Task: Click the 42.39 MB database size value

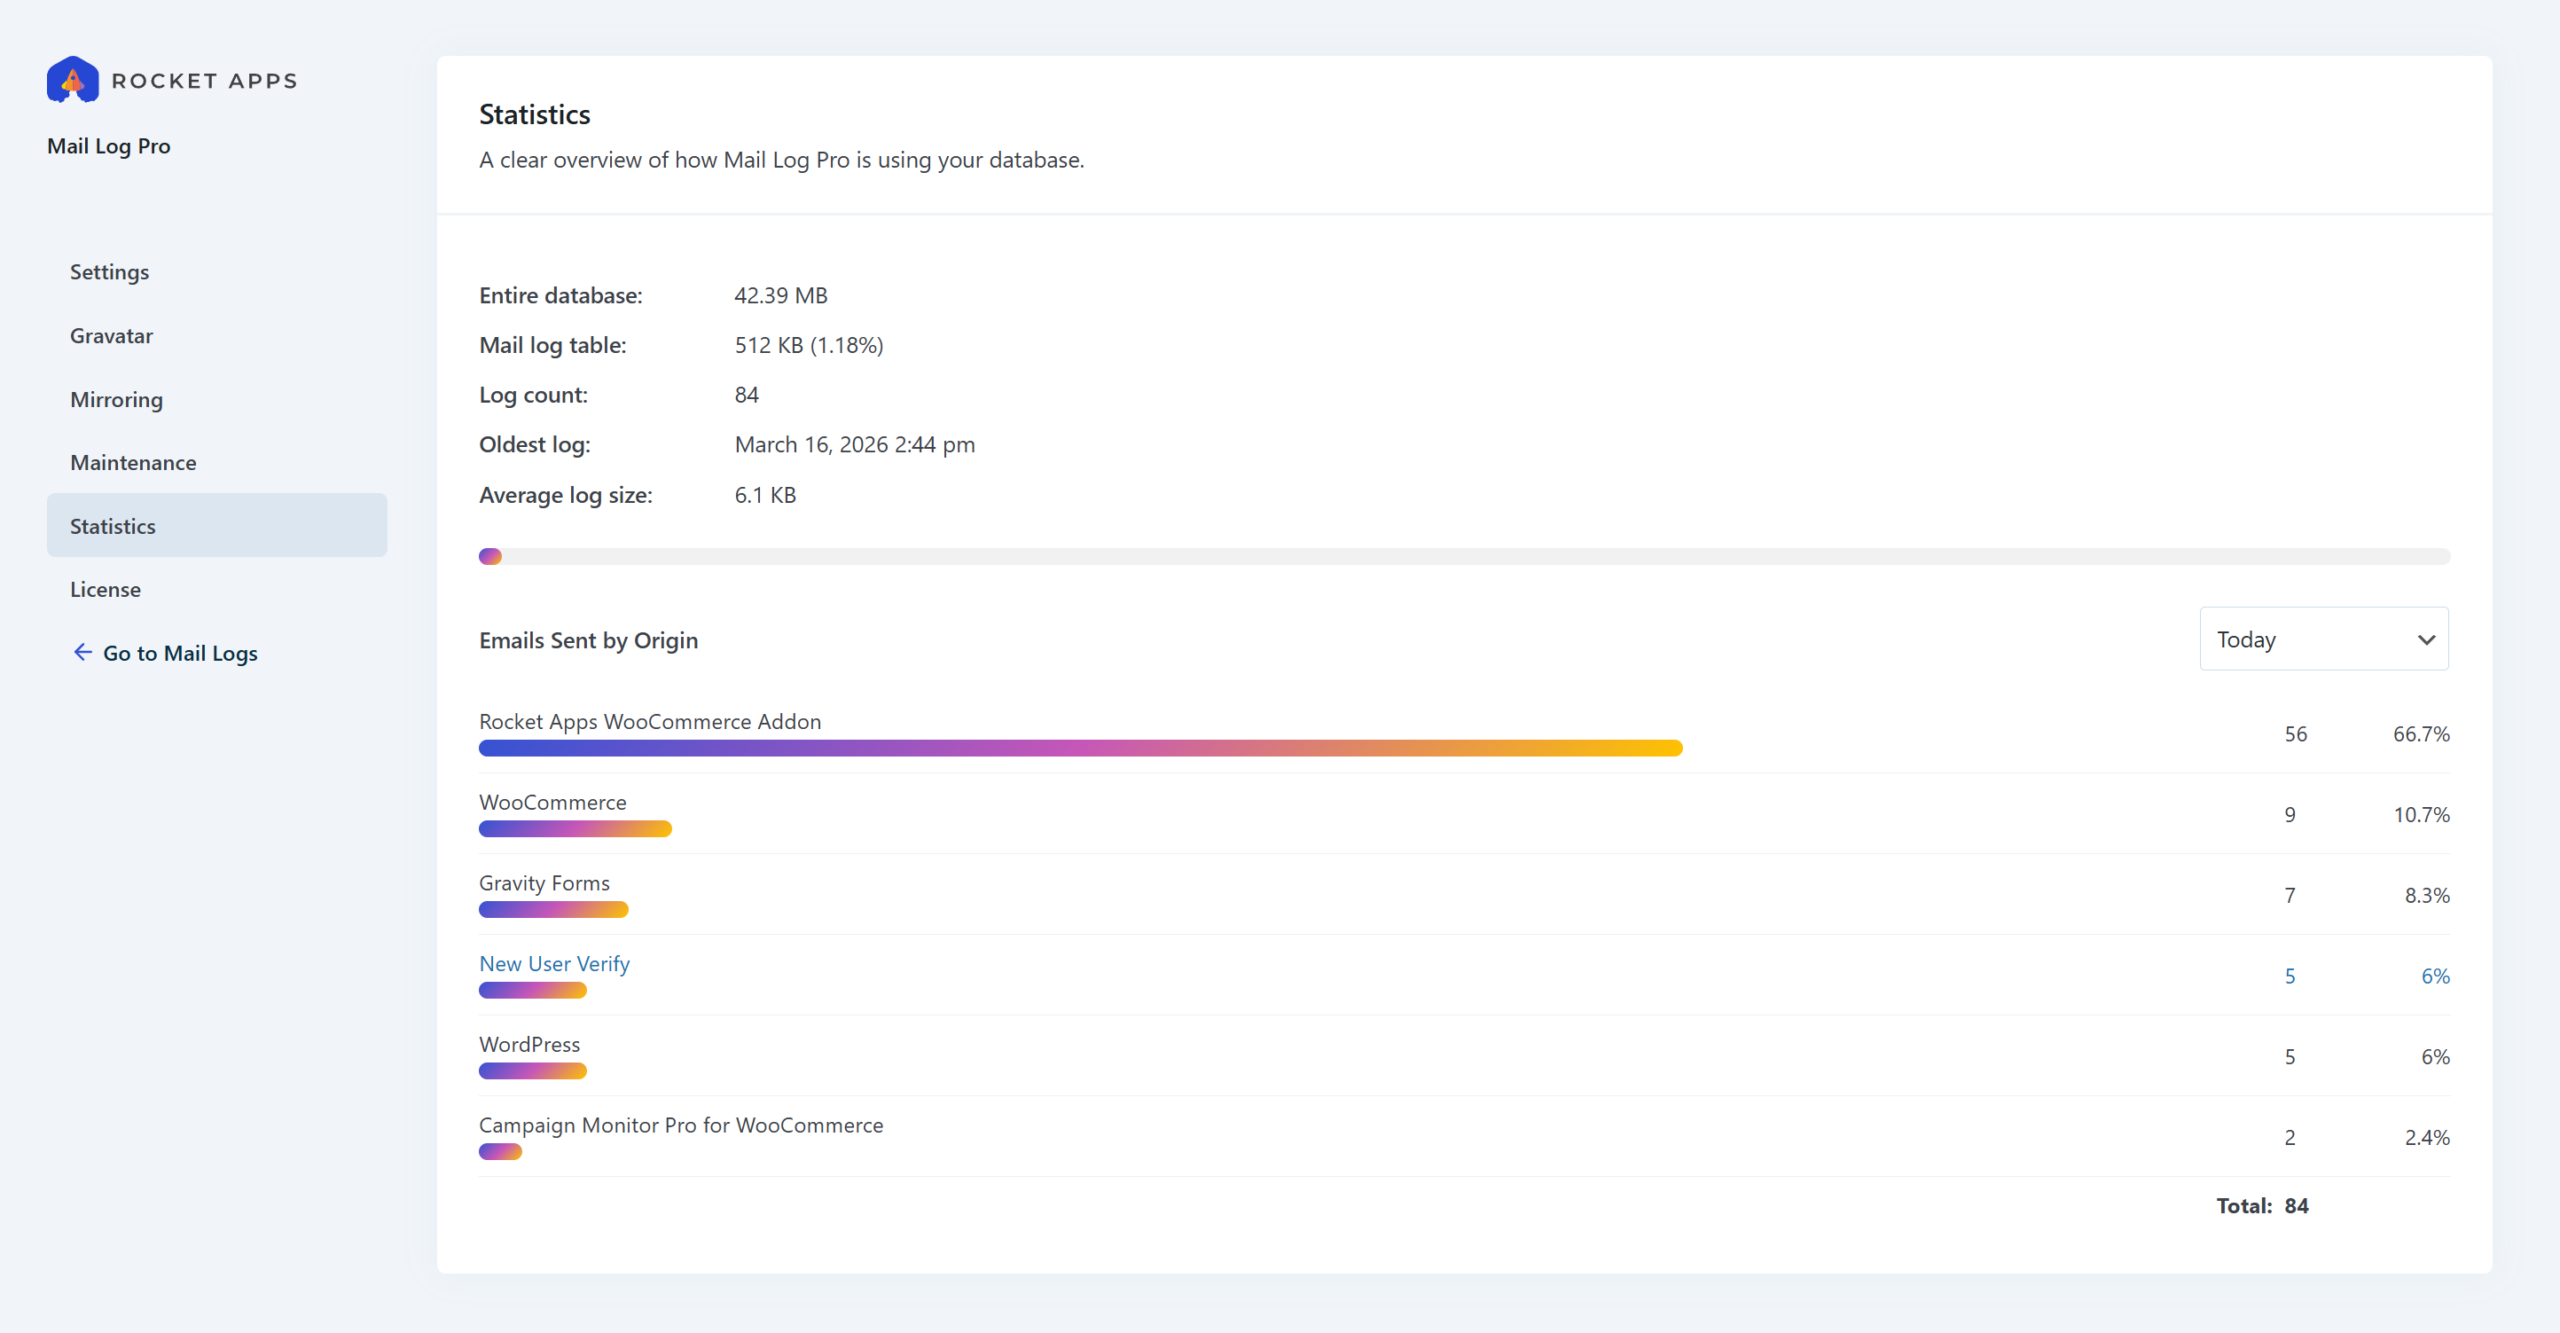Action: [781, 296]
